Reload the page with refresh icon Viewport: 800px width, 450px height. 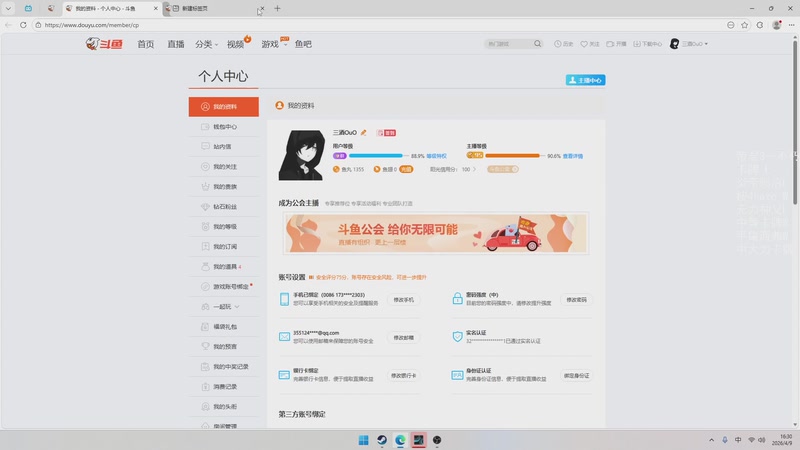pyautogui.click(x=23, y=25)
